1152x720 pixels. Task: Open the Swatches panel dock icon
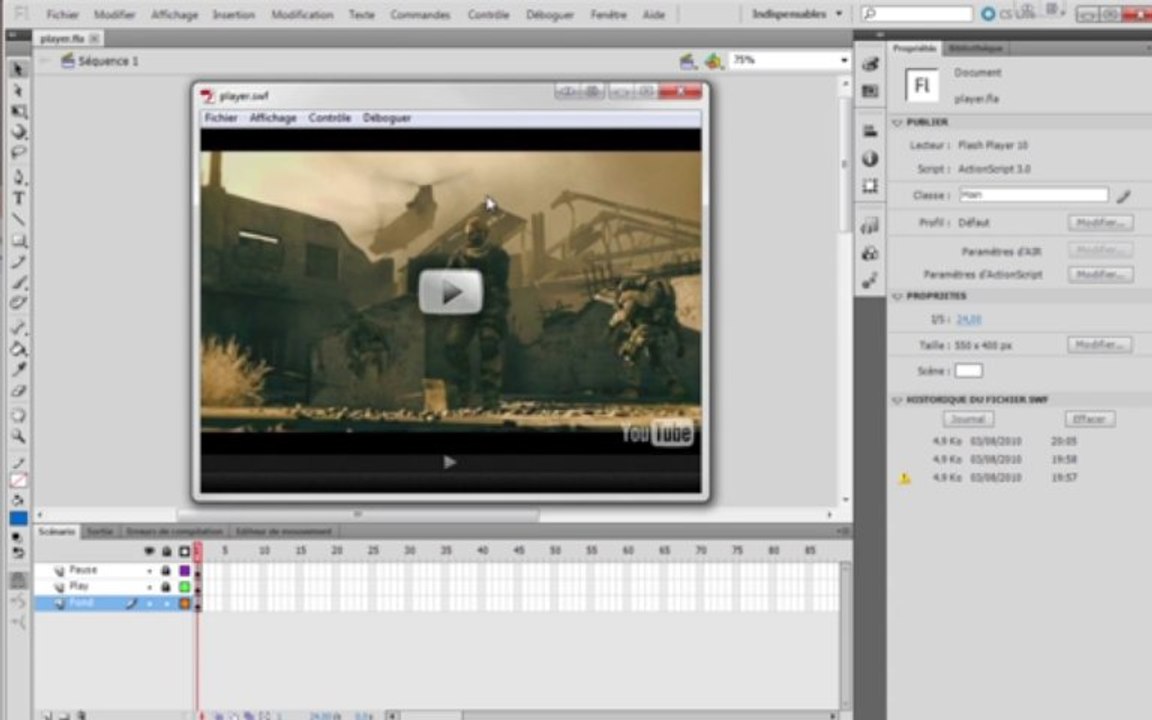click(x=870, y=91)
